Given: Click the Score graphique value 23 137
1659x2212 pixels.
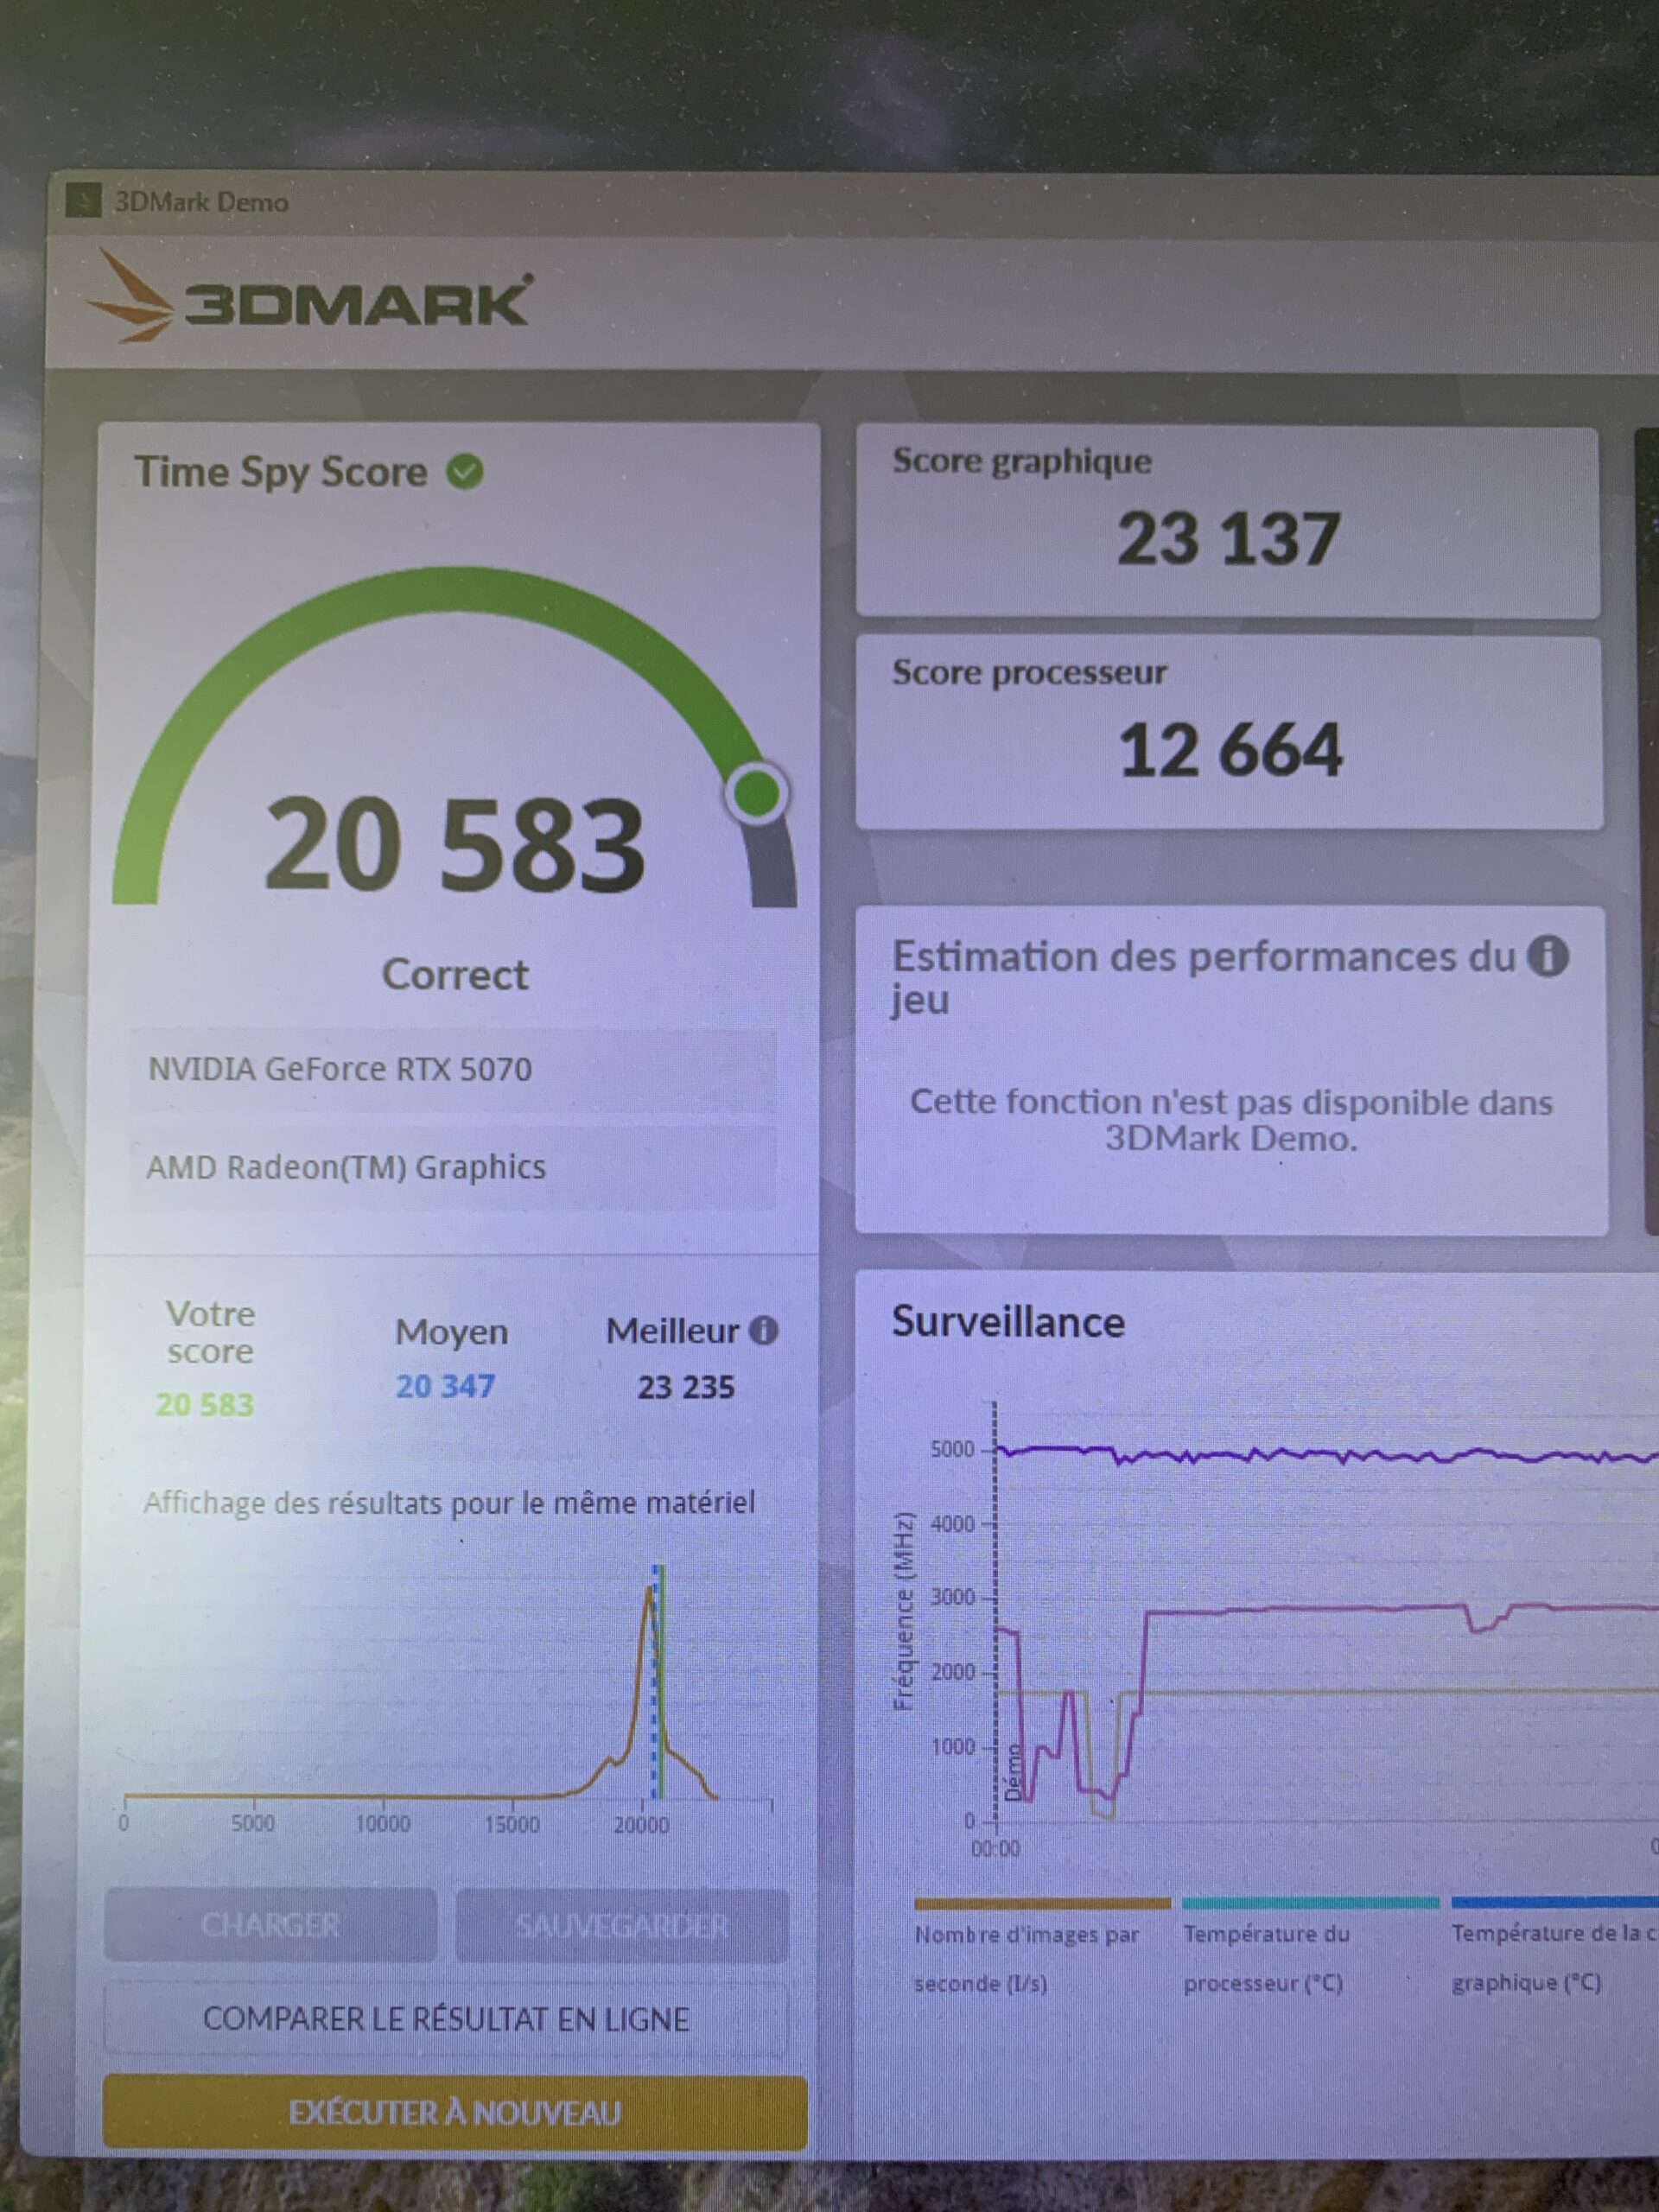Looking at the screenshot, I should tap(1228, 539).
